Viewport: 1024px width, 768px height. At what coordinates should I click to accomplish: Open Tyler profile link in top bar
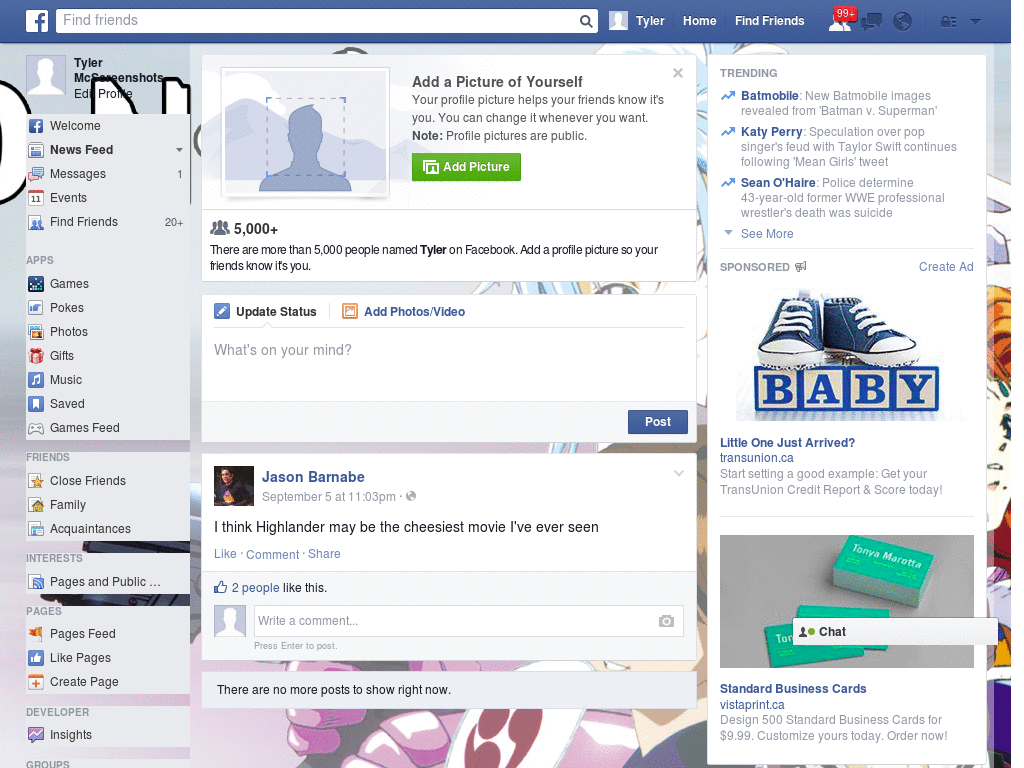[637, 21]
